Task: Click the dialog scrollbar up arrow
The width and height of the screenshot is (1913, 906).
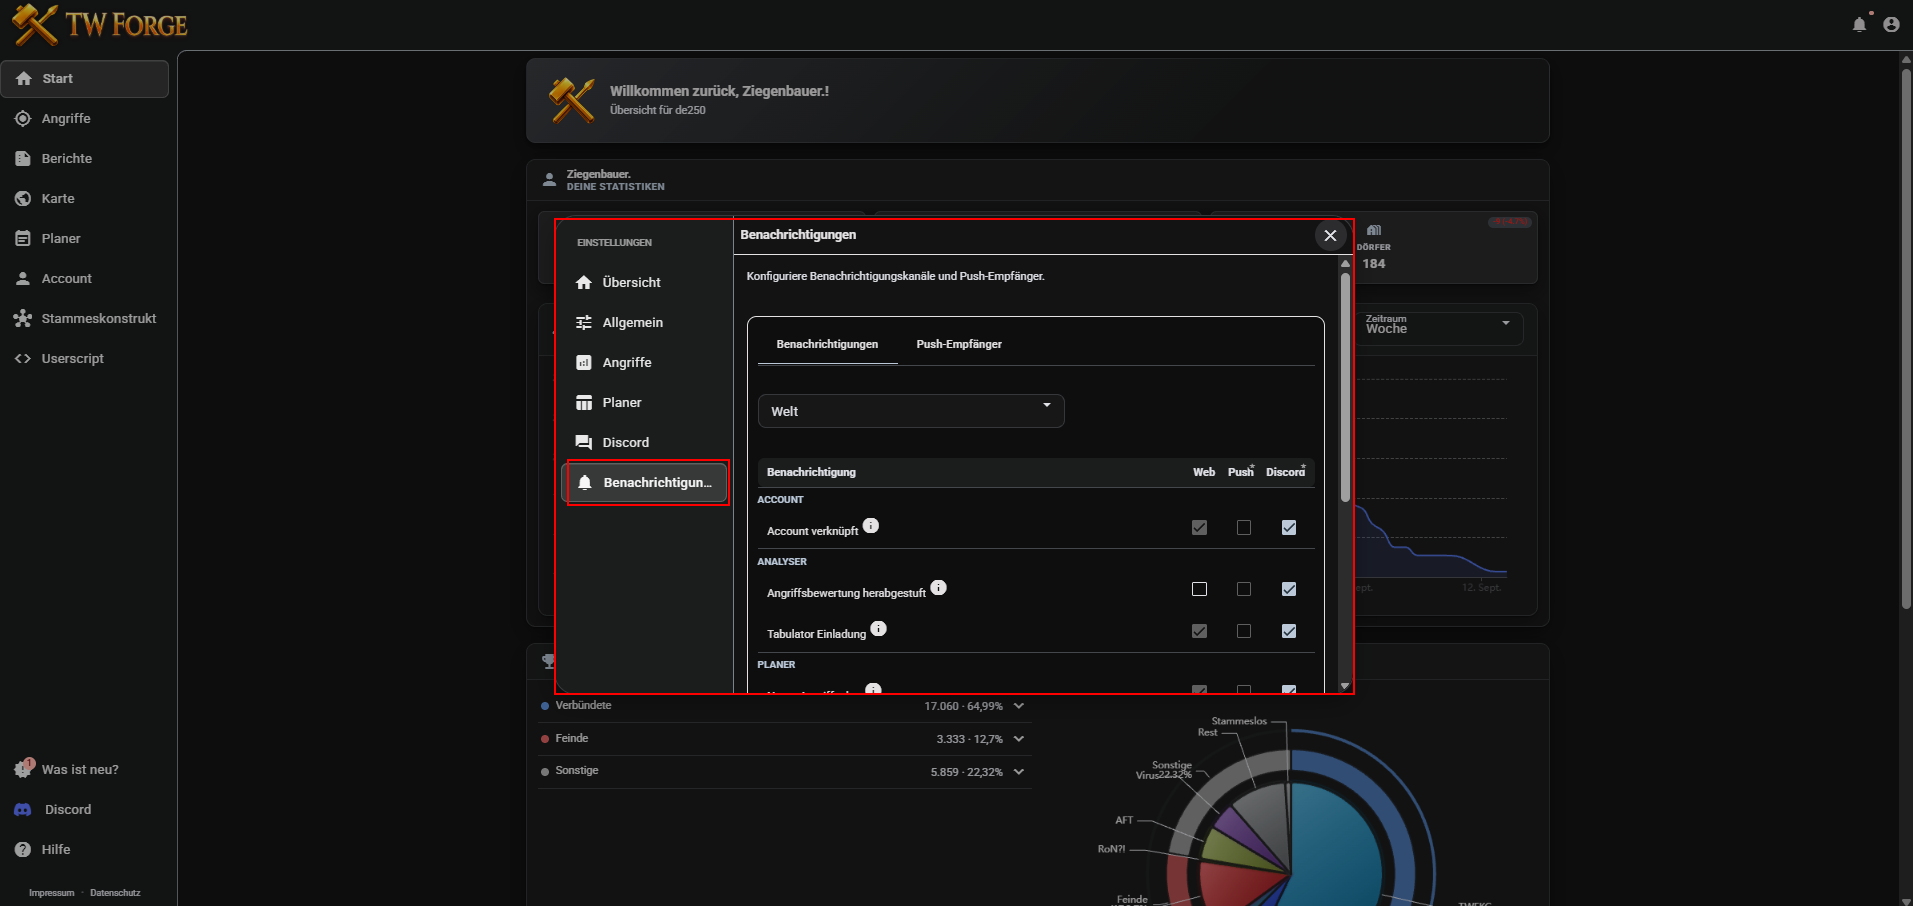Action: tap(1345, 263)
